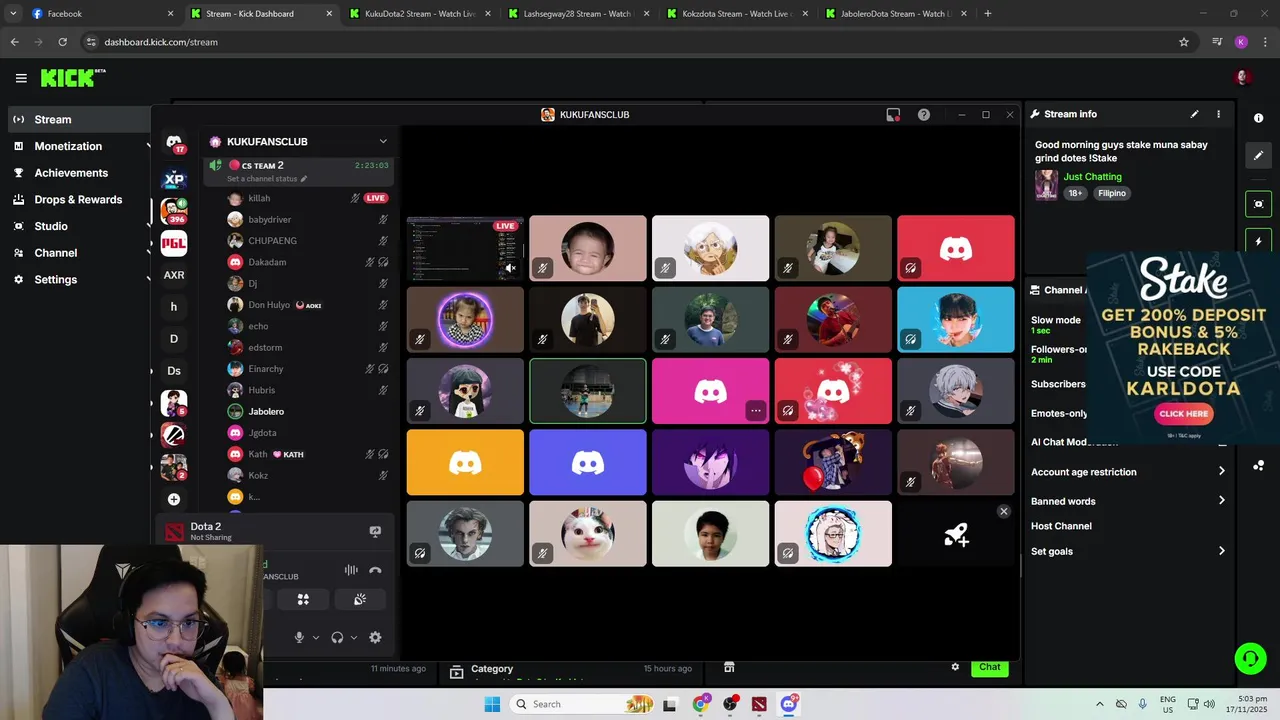The width and height of the screenshot is (1280, 720).
Task: Open Stream info three-dot menu
Action: pos(1218,114)
